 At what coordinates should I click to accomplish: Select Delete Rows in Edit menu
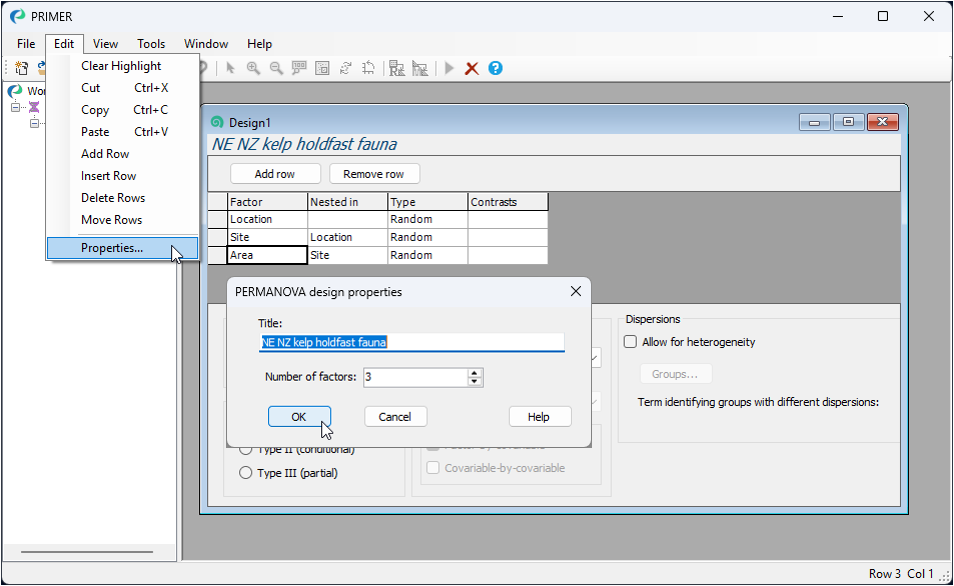click(x=113, y=198)
